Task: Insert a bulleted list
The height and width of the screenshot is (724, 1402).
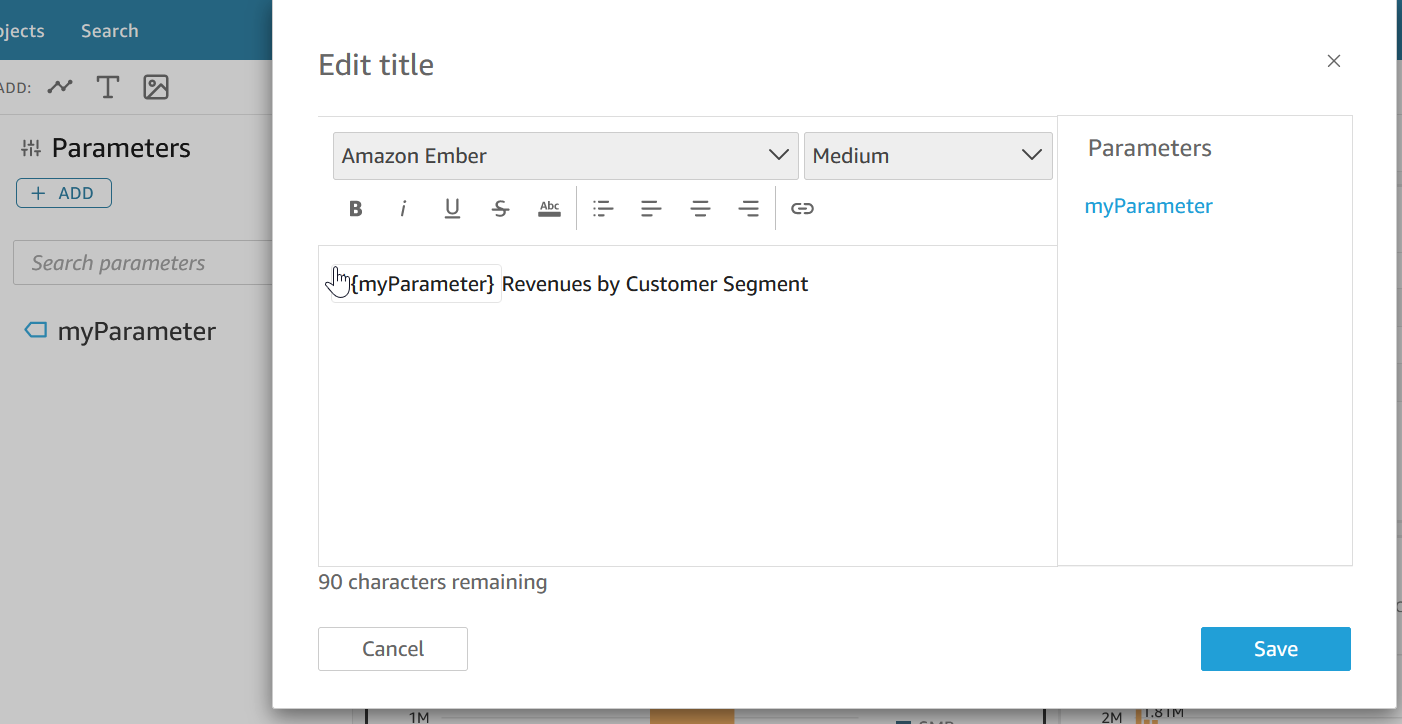Action: point(602,208)
